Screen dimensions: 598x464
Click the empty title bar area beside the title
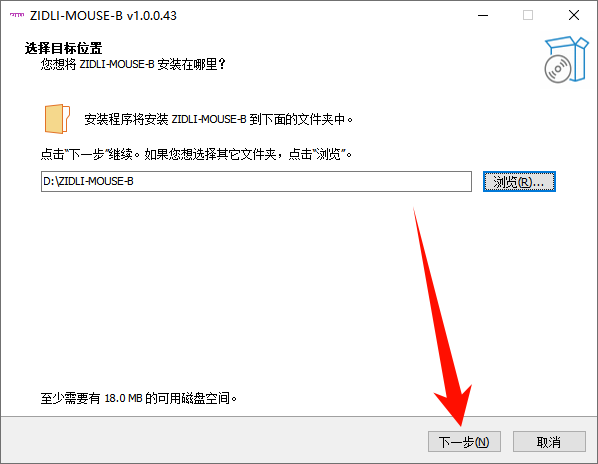click(x=324, y=15)
